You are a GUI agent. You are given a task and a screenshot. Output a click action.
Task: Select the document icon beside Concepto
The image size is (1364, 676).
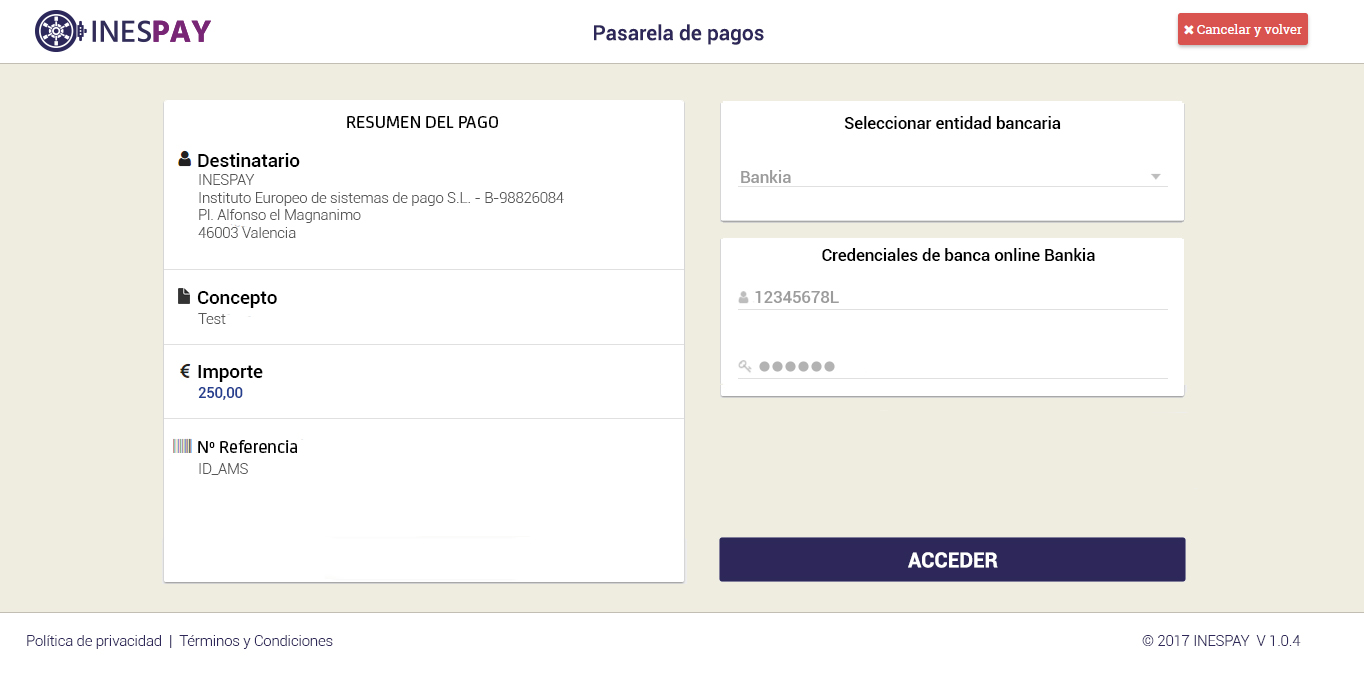point(184,294)
